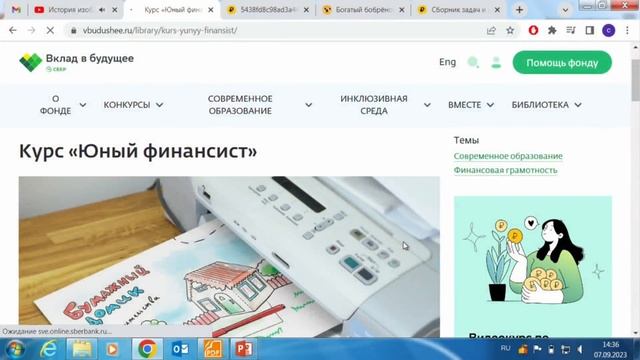Click the site lock security icon
The height and width of the screenshot is (360, 640).
point(73,31)
